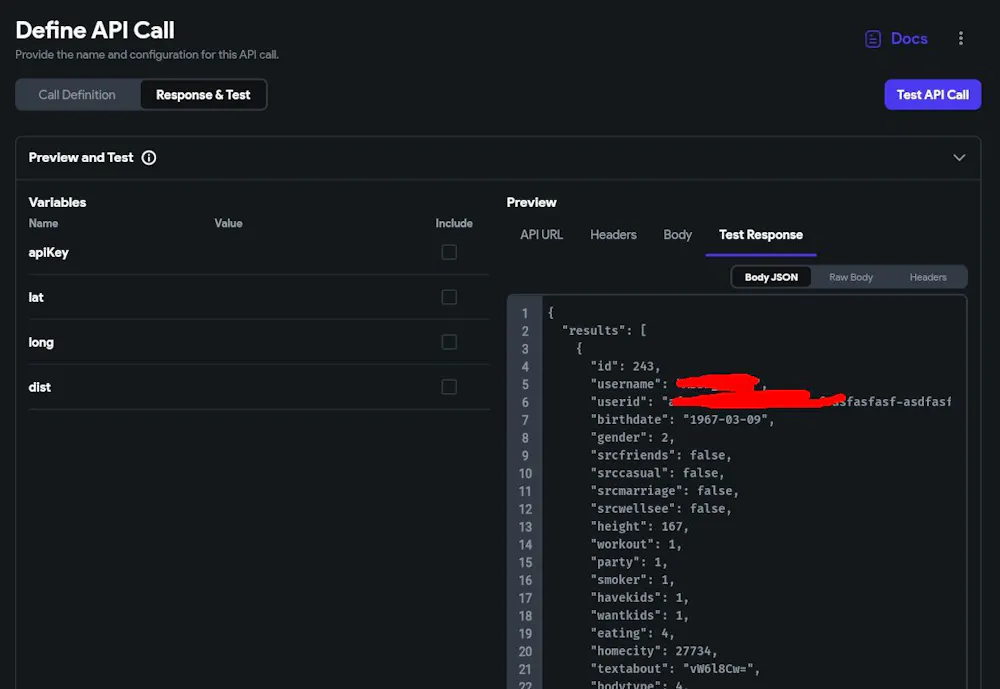This screenshot has width=1000, height=689.
Task: Open the three-dot more options menu
Action: point(960,38)
